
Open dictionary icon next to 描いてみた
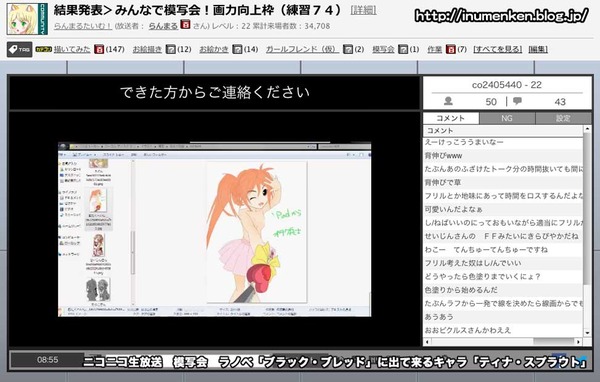coord(99,49)
